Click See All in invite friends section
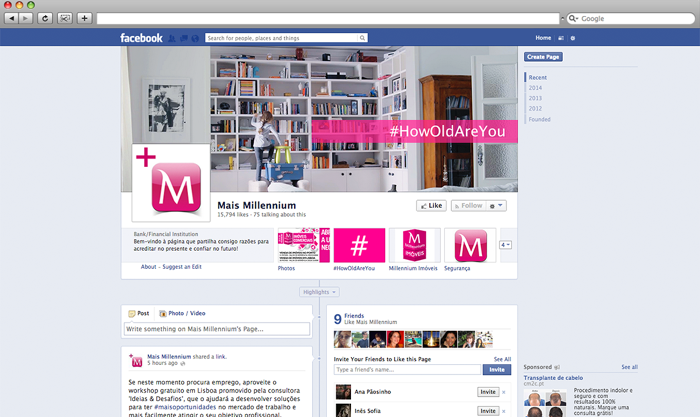The image size is (700, 417). coord(502,359)
